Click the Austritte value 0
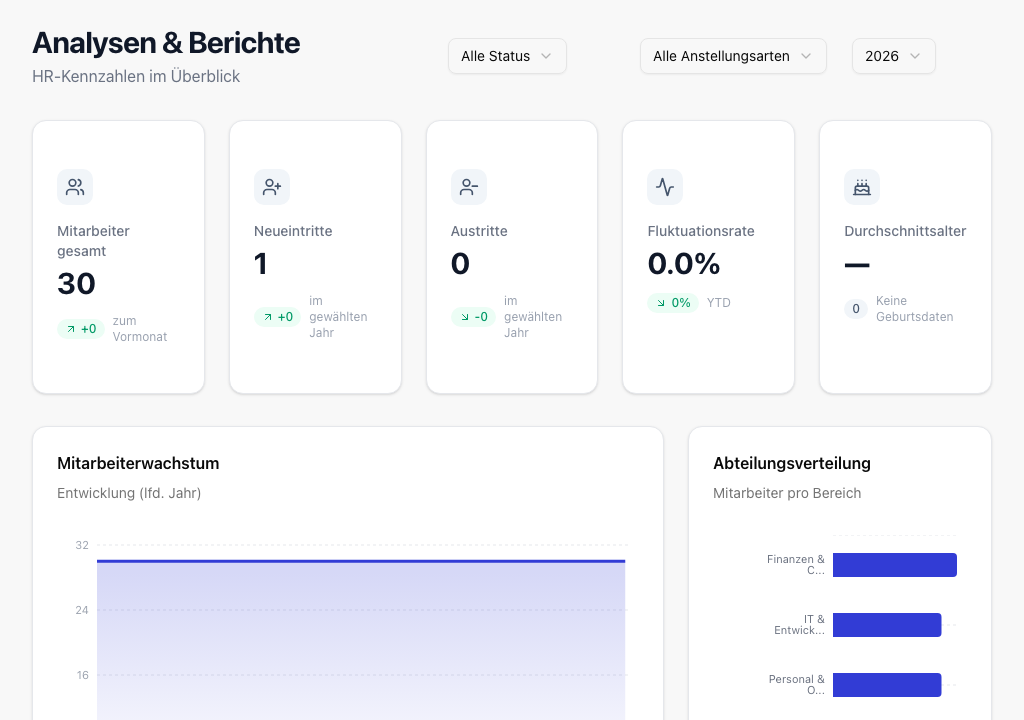The width and height of the screenshot is (1024, 720). point(460,264)
